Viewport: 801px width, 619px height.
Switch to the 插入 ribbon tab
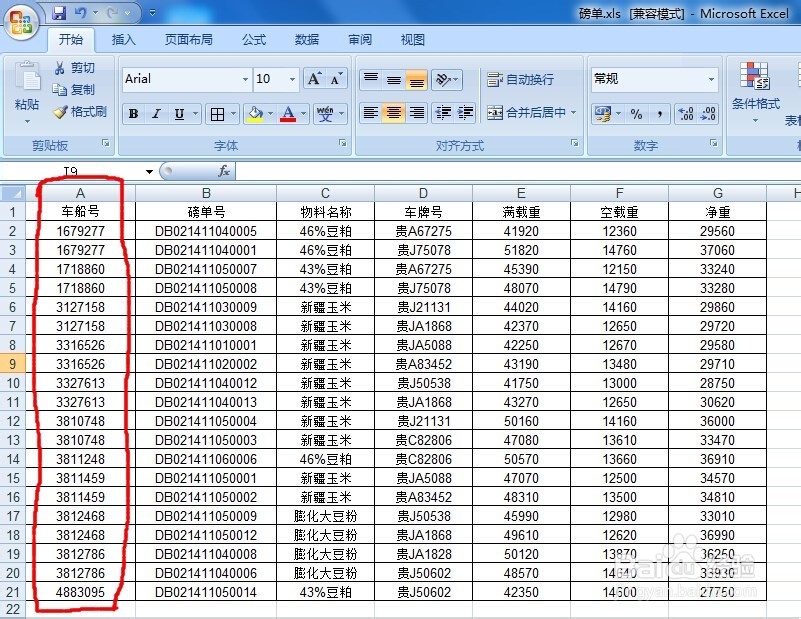click(x=123, y=40)
